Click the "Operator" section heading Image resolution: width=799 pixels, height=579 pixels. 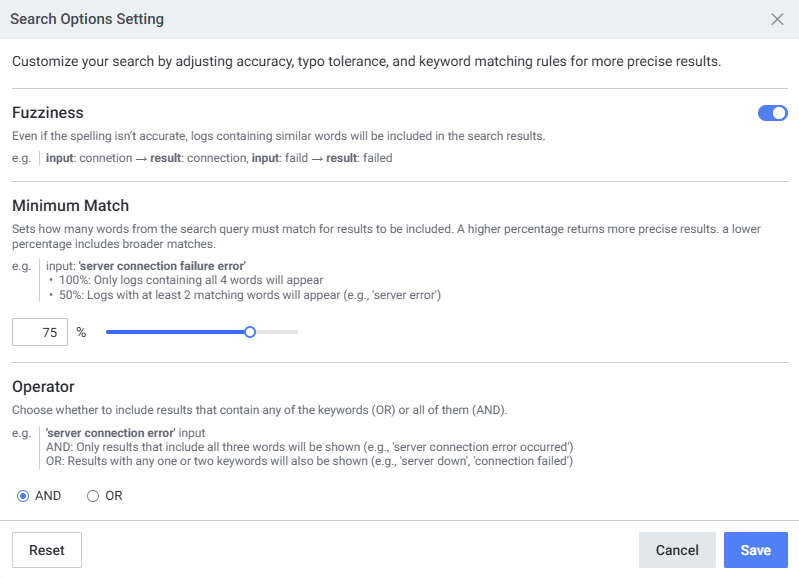(x=43, y=386)
